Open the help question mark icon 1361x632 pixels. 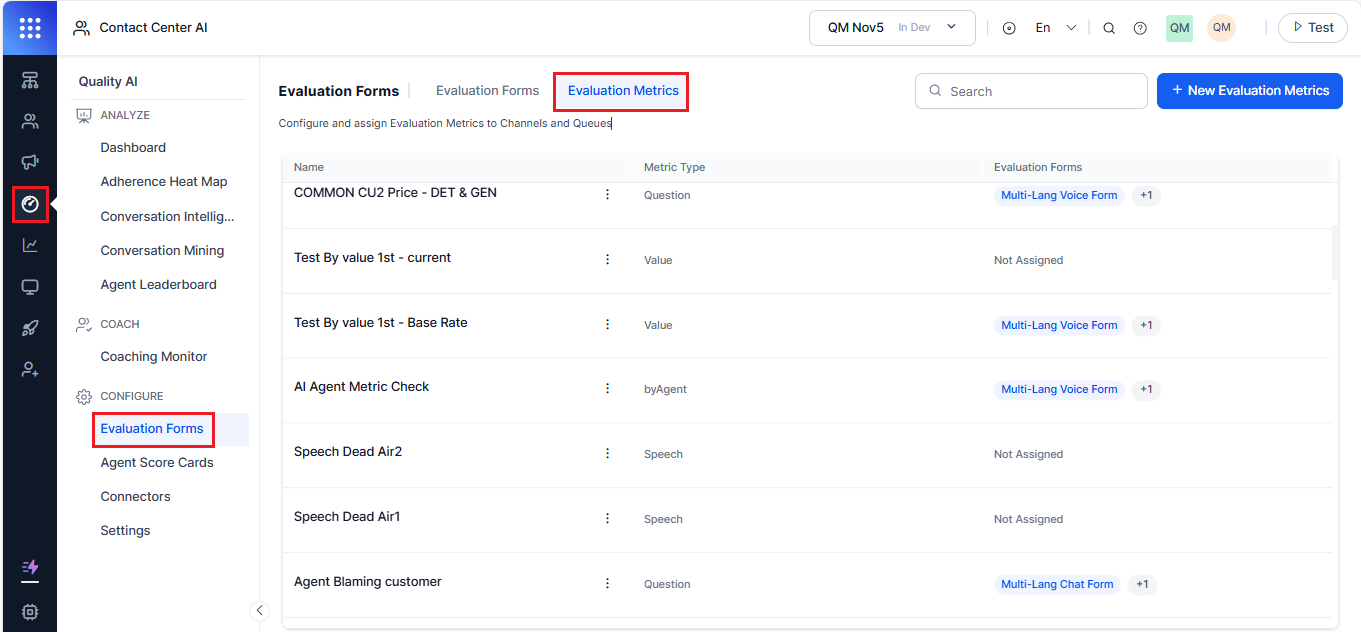coord(1140,28)
